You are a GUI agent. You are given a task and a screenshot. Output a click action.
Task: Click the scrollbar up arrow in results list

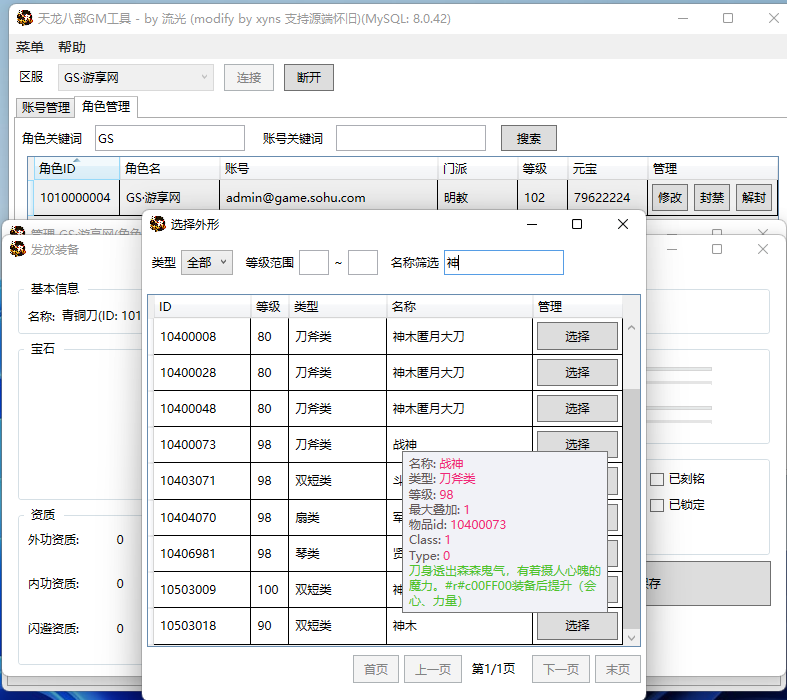(631, 327)
